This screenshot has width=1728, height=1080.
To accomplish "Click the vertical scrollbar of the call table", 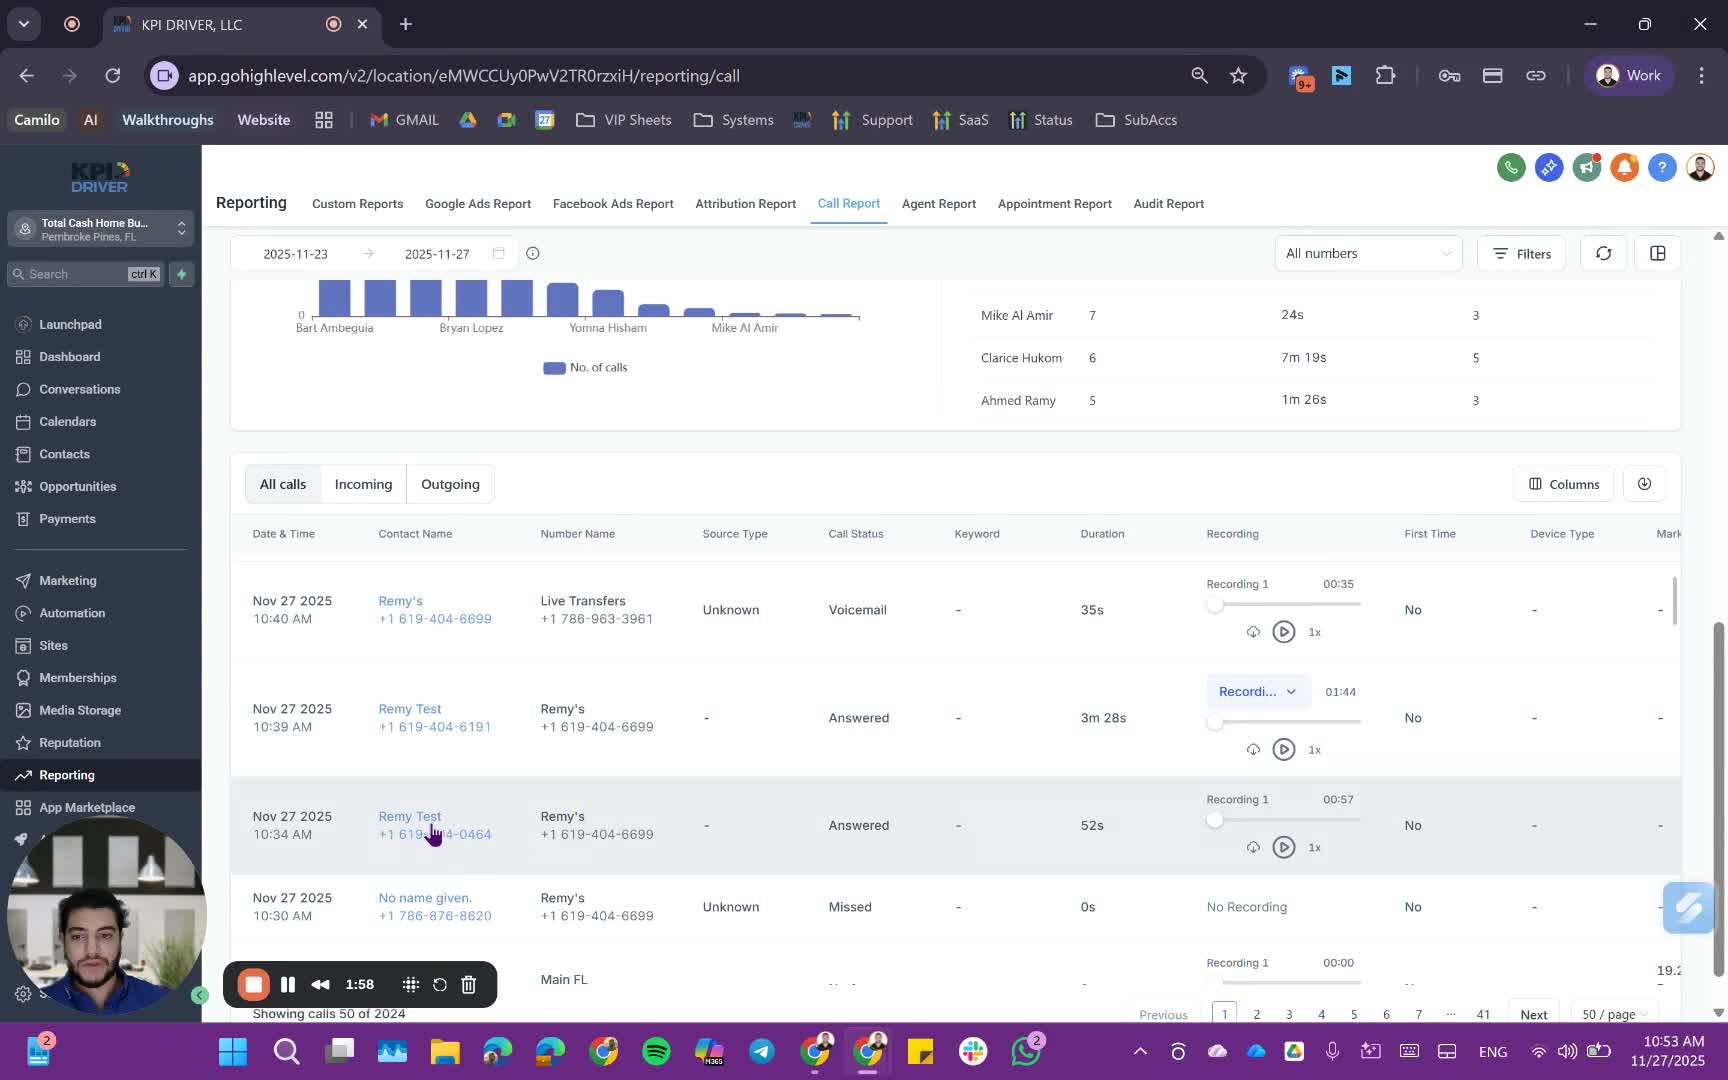I will [x=1675, y=600].
